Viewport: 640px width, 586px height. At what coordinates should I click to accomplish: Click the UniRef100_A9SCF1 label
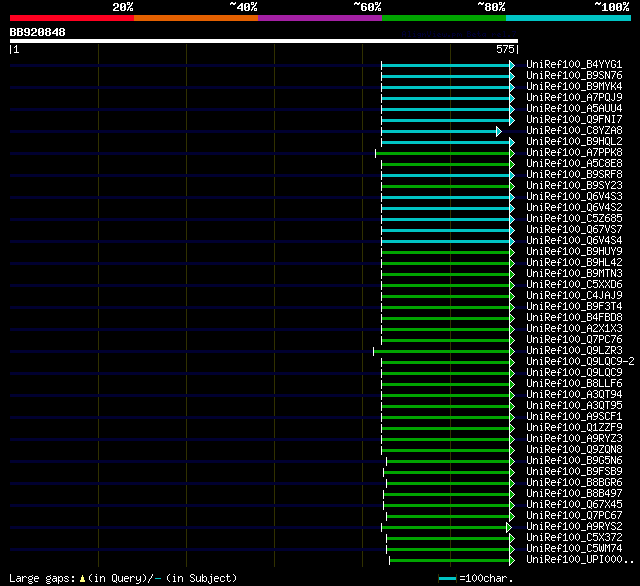(574, 417)
